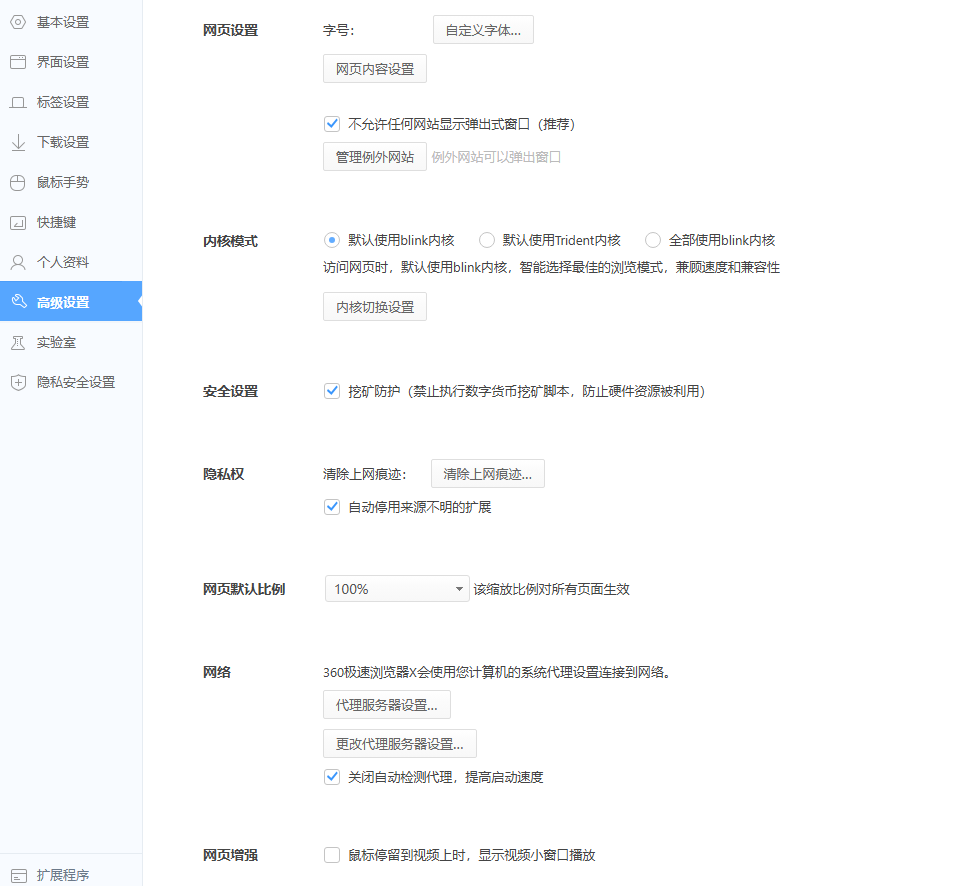Click the hint text 例外网站可以弹出窗口

(x=496, y=157)
